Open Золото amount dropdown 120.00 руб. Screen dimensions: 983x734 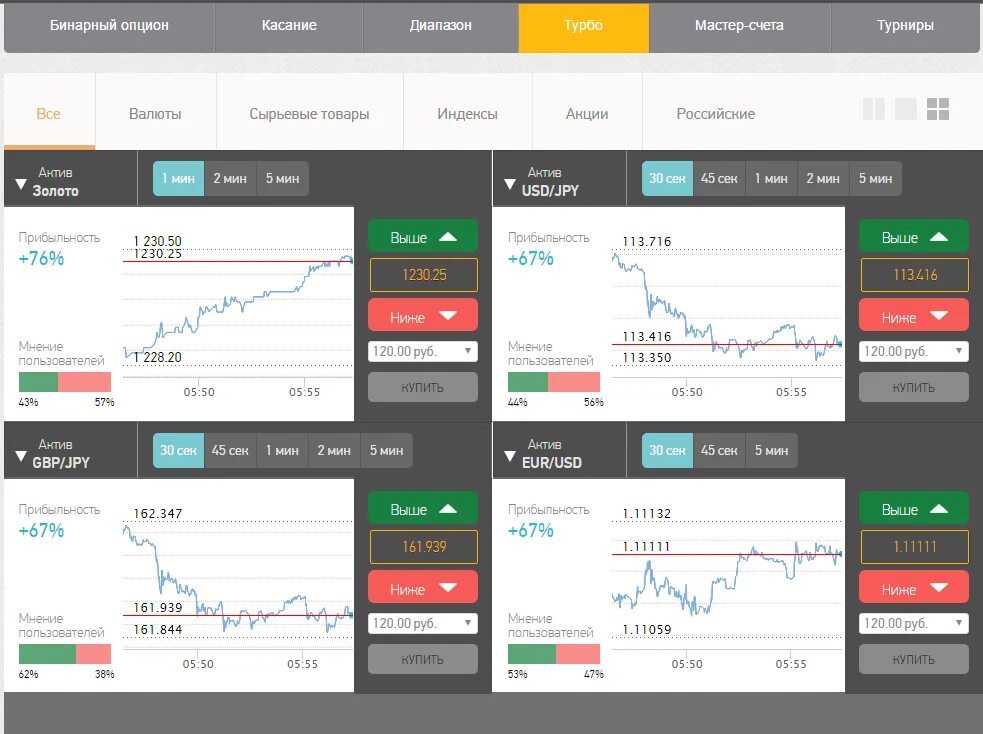coord(423,351)
